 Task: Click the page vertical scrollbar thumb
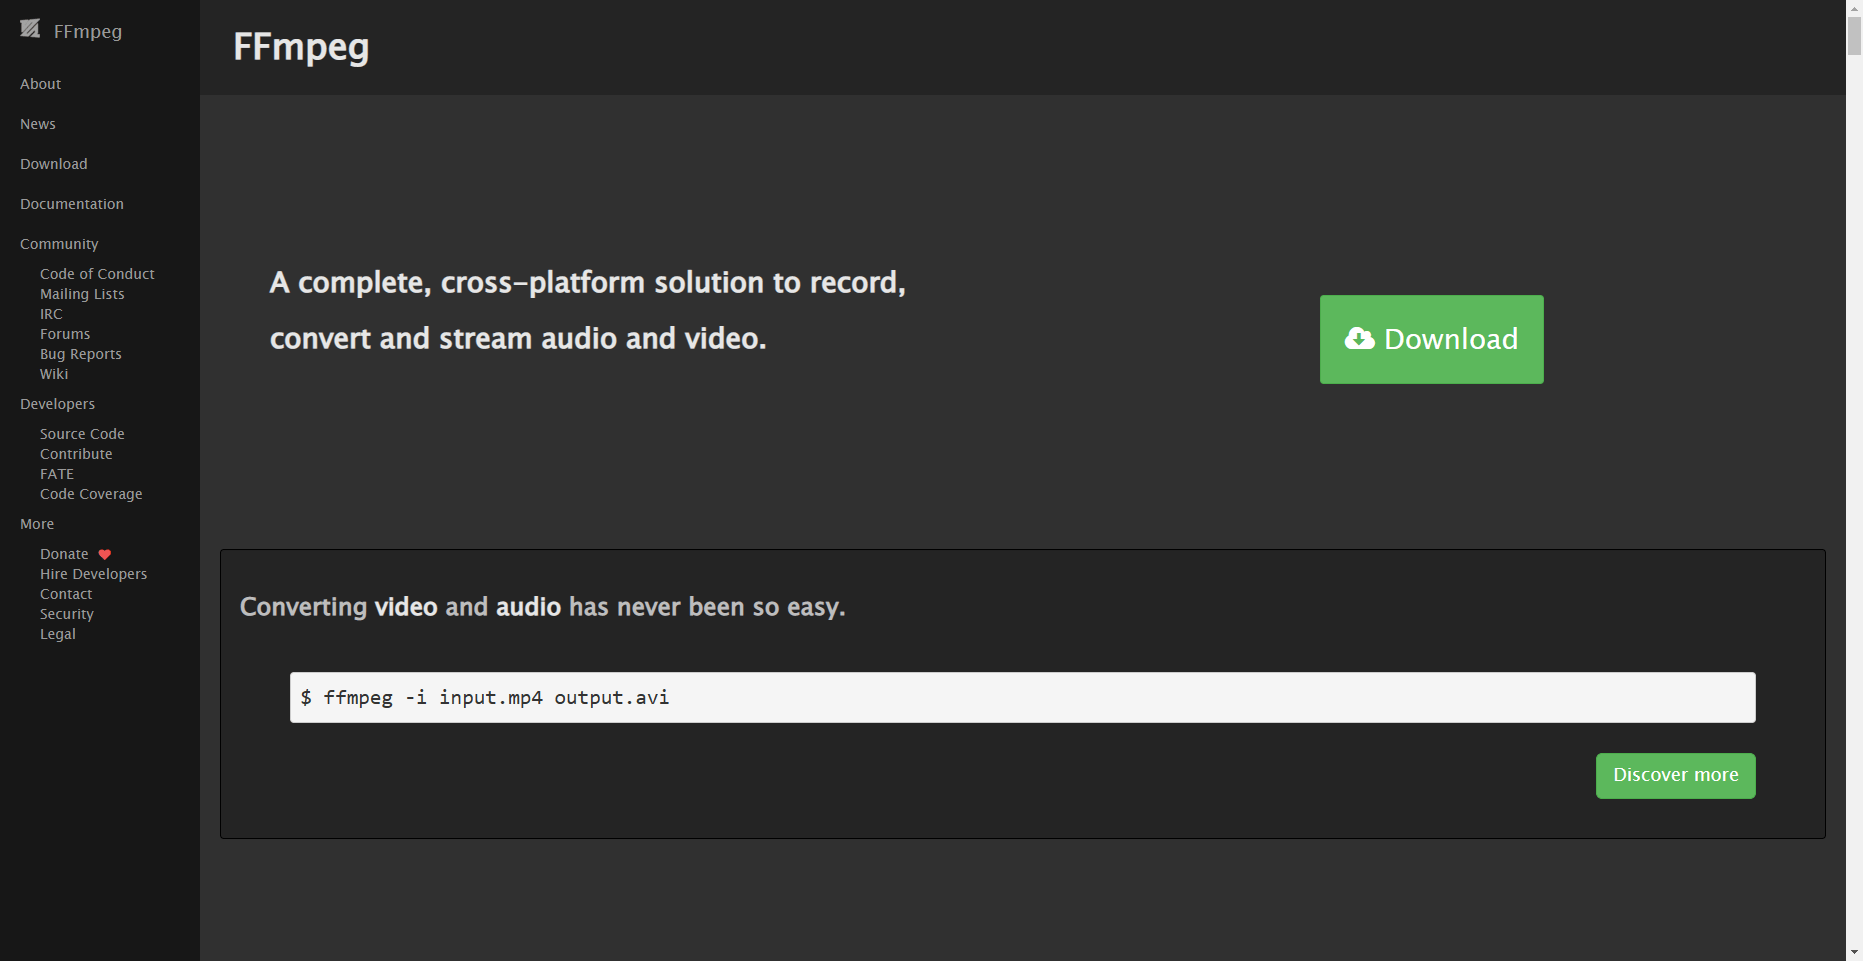click(1854, 36)
